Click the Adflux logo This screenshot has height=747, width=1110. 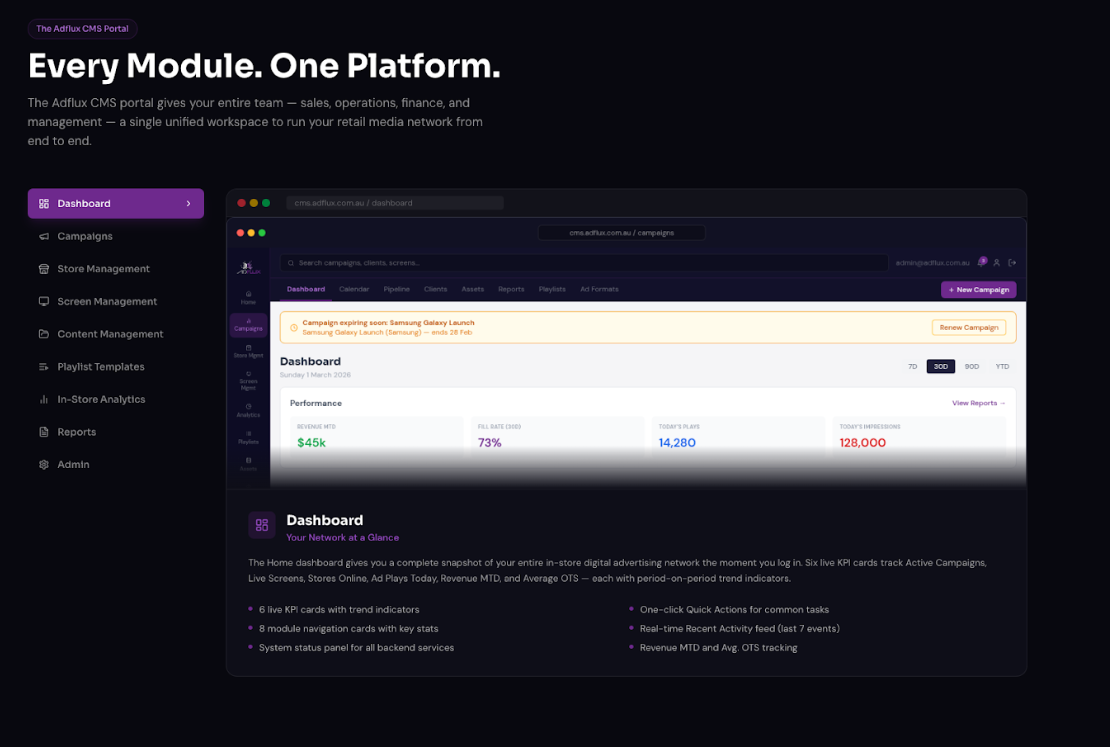click(x=248, y=267)
